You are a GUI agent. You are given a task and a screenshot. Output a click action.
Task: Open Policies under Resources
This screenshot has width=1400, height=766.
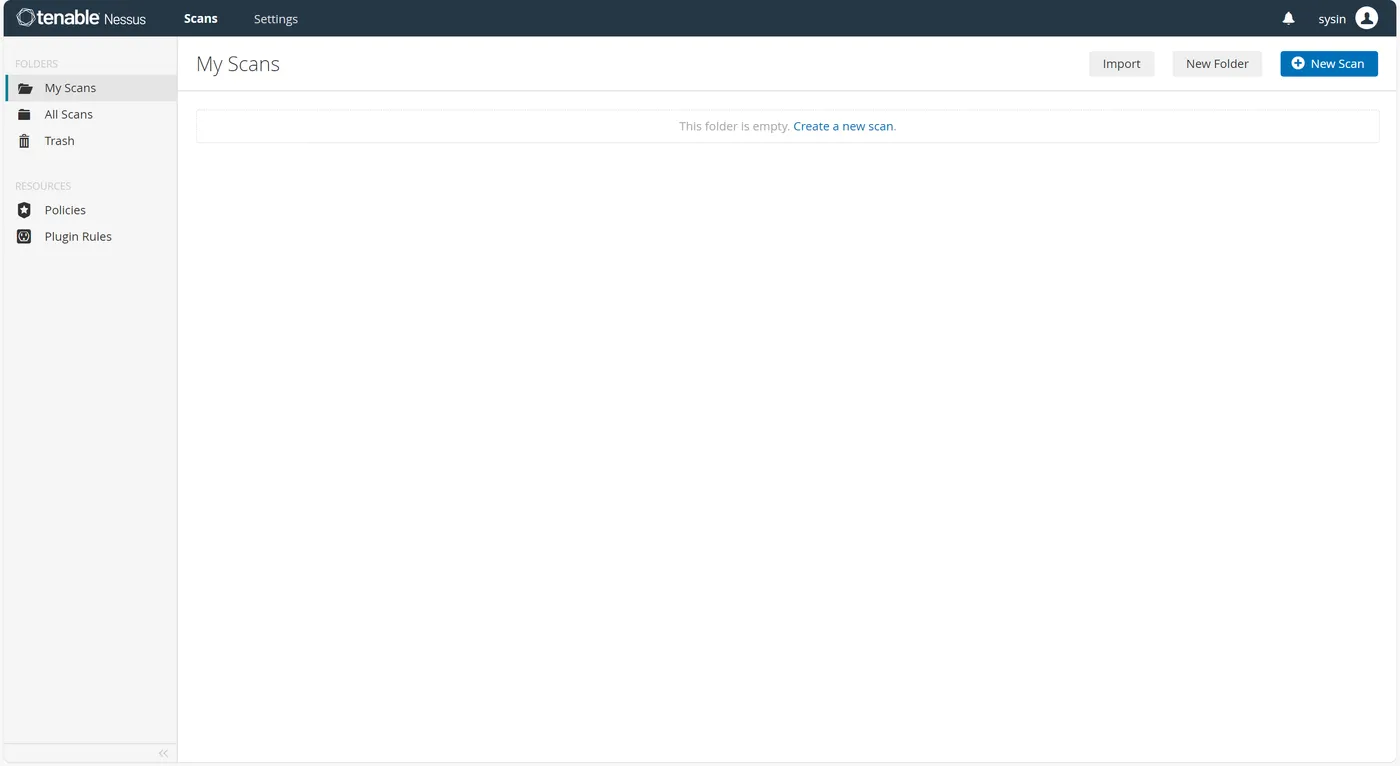coord(91,210)
